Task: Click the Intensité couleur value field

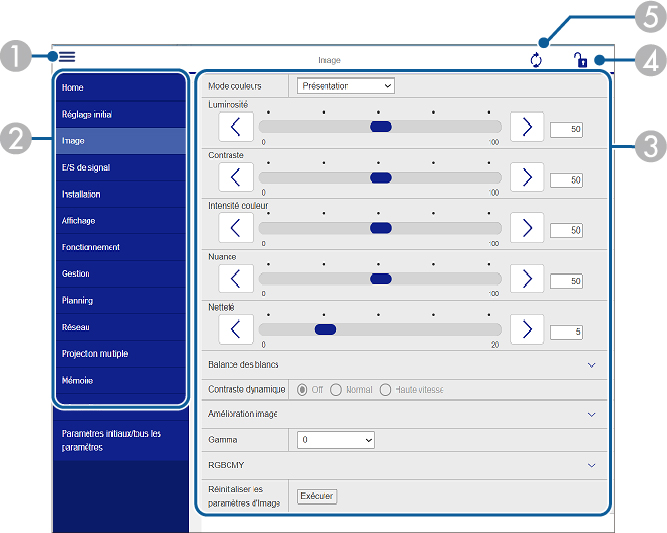Action: tap(566, 230)
